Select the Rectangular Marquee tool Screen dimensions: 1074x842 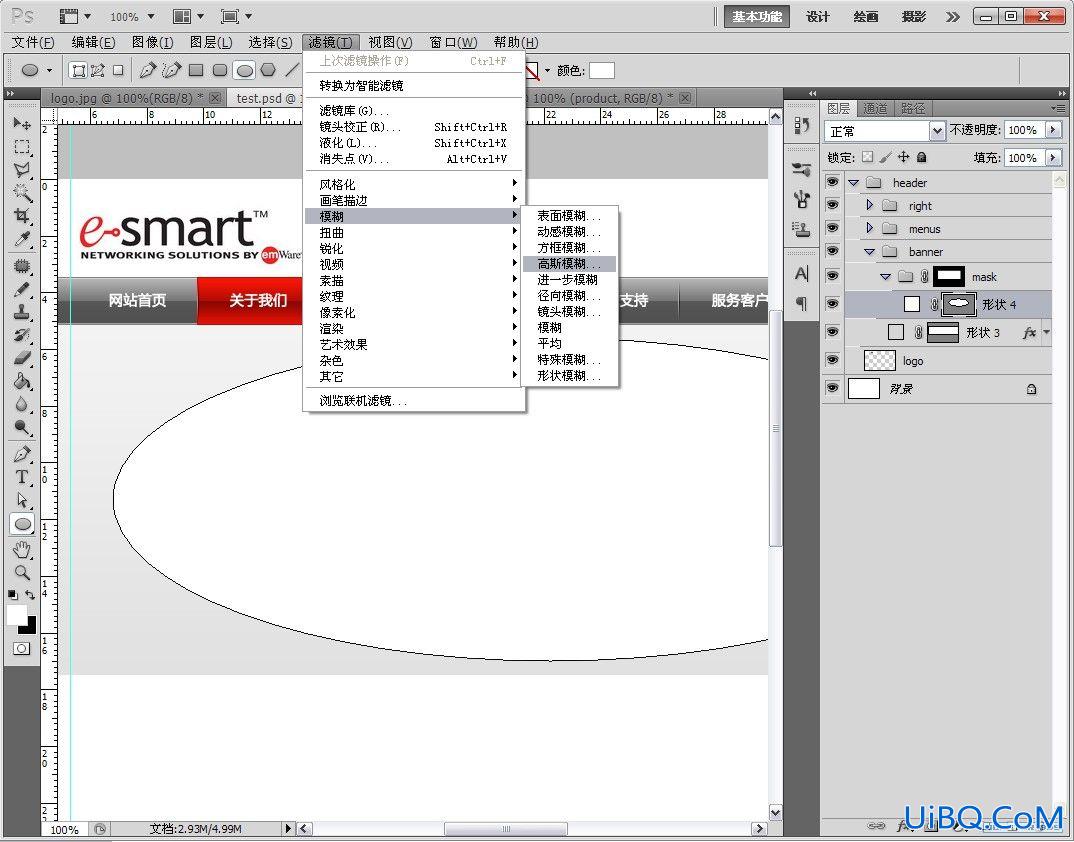pyautogui.click(x=22, y=147)
